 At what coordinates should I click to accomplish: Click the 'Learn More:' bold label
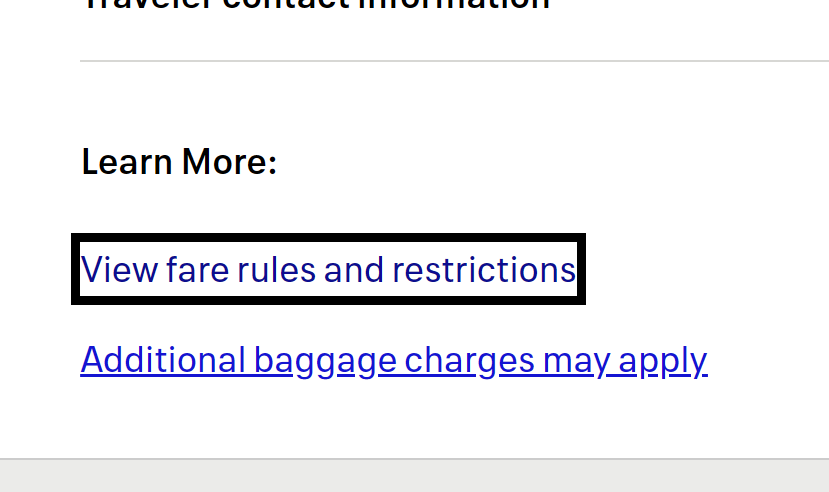[179, 161]
